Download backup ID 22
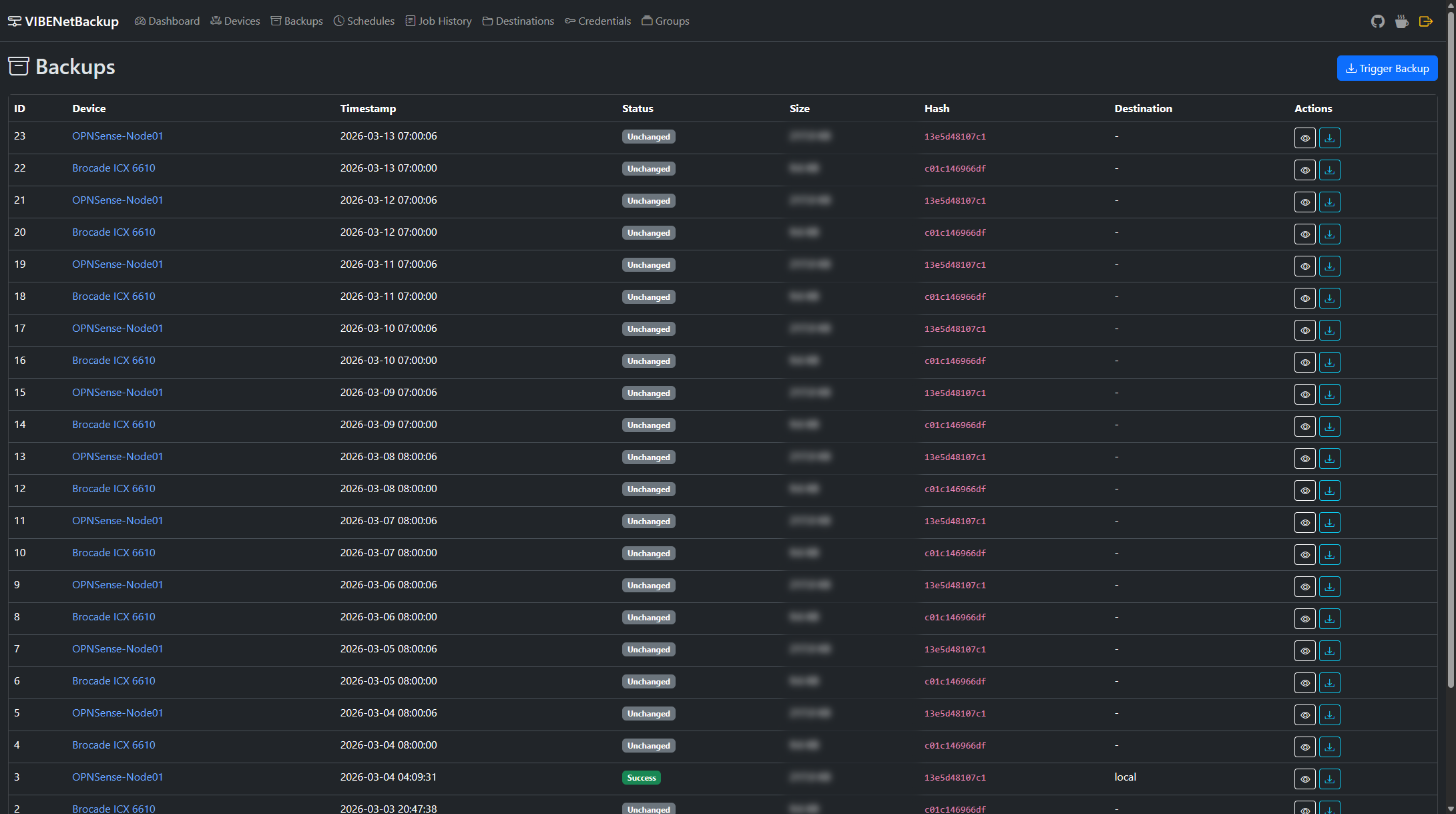 pos(1330,170)
